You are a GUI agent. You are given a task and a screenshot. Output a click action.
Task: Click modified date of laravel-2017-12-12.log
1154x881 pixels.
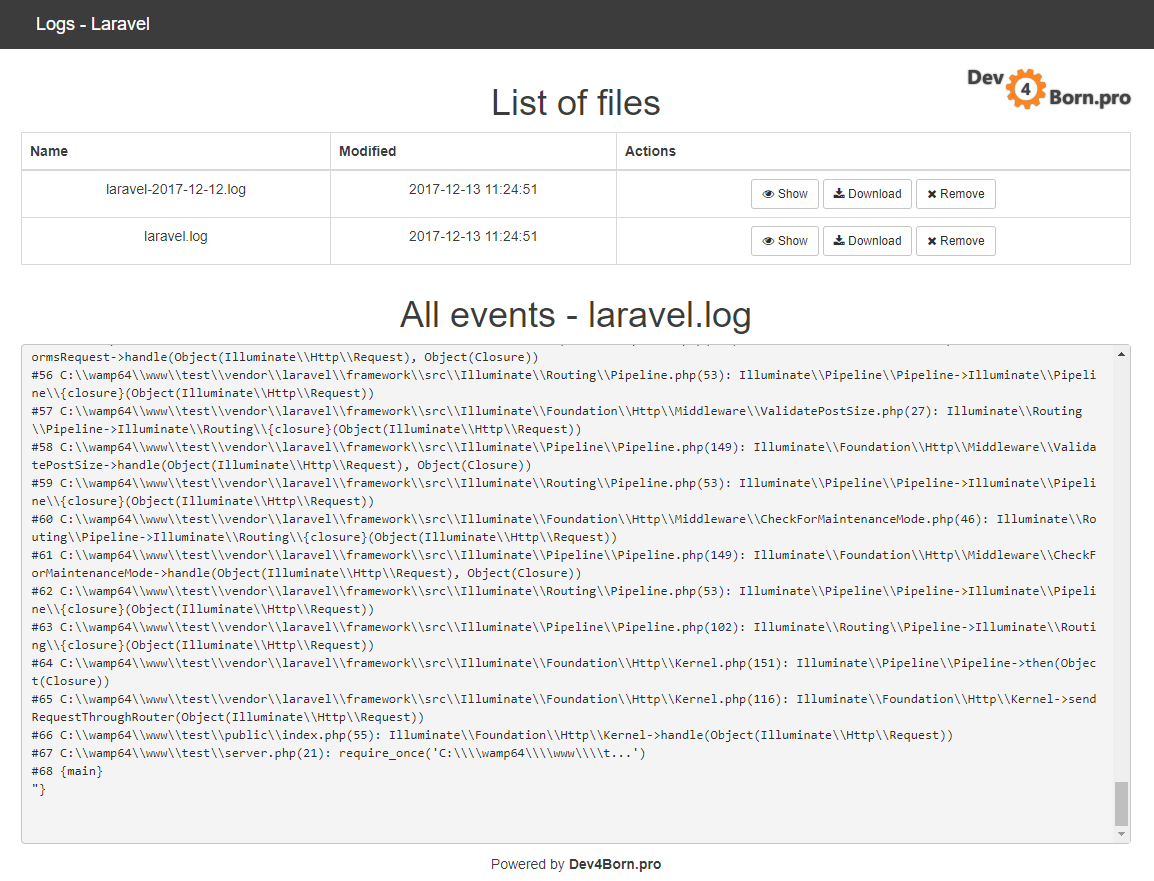click(473, 189)
